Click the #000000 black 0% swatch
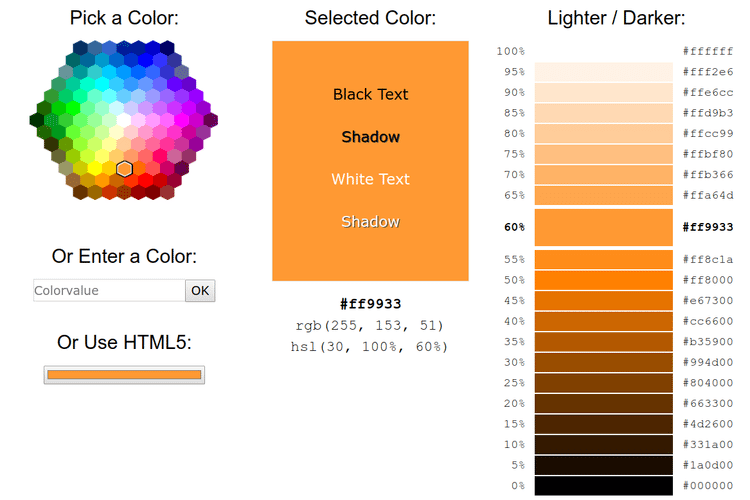 coord(604,486)
